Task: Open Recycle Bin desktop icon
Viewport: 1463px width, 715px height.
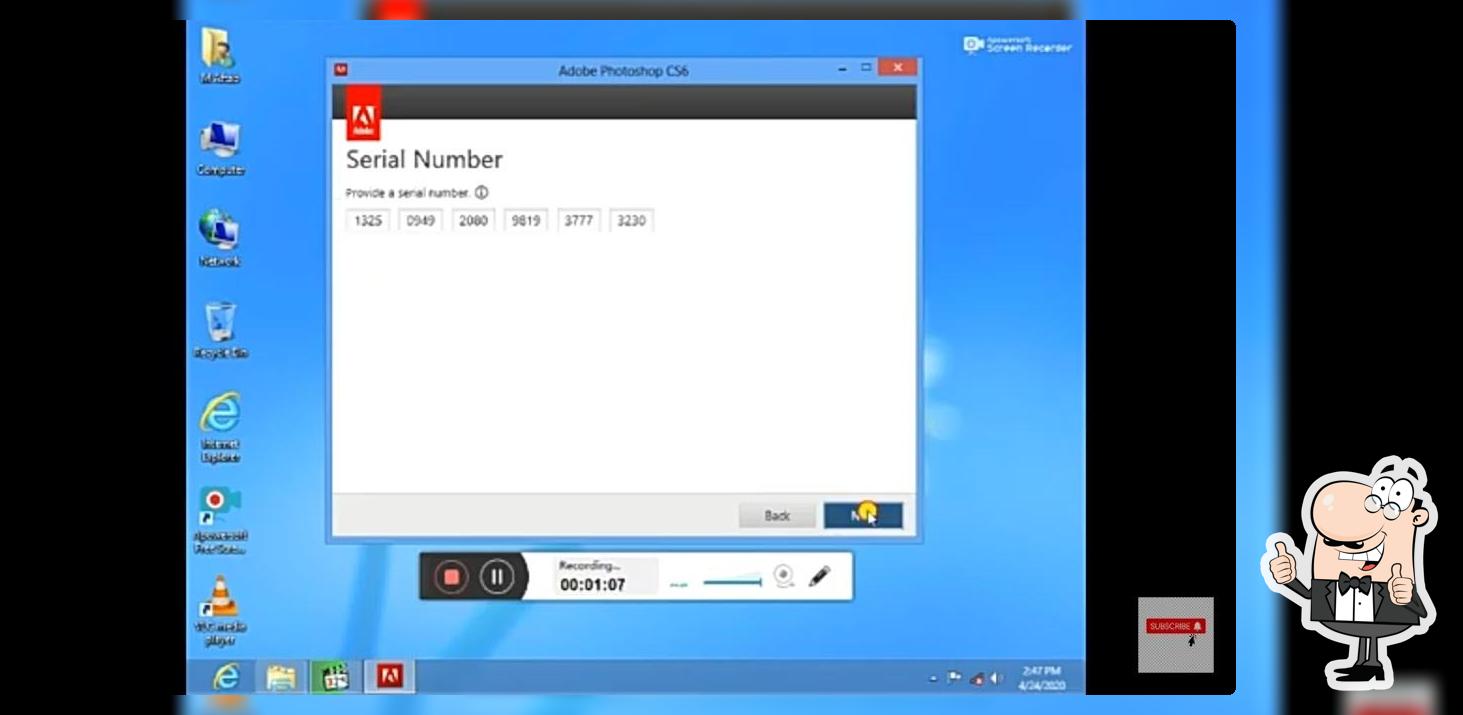Action: (221, 330)
